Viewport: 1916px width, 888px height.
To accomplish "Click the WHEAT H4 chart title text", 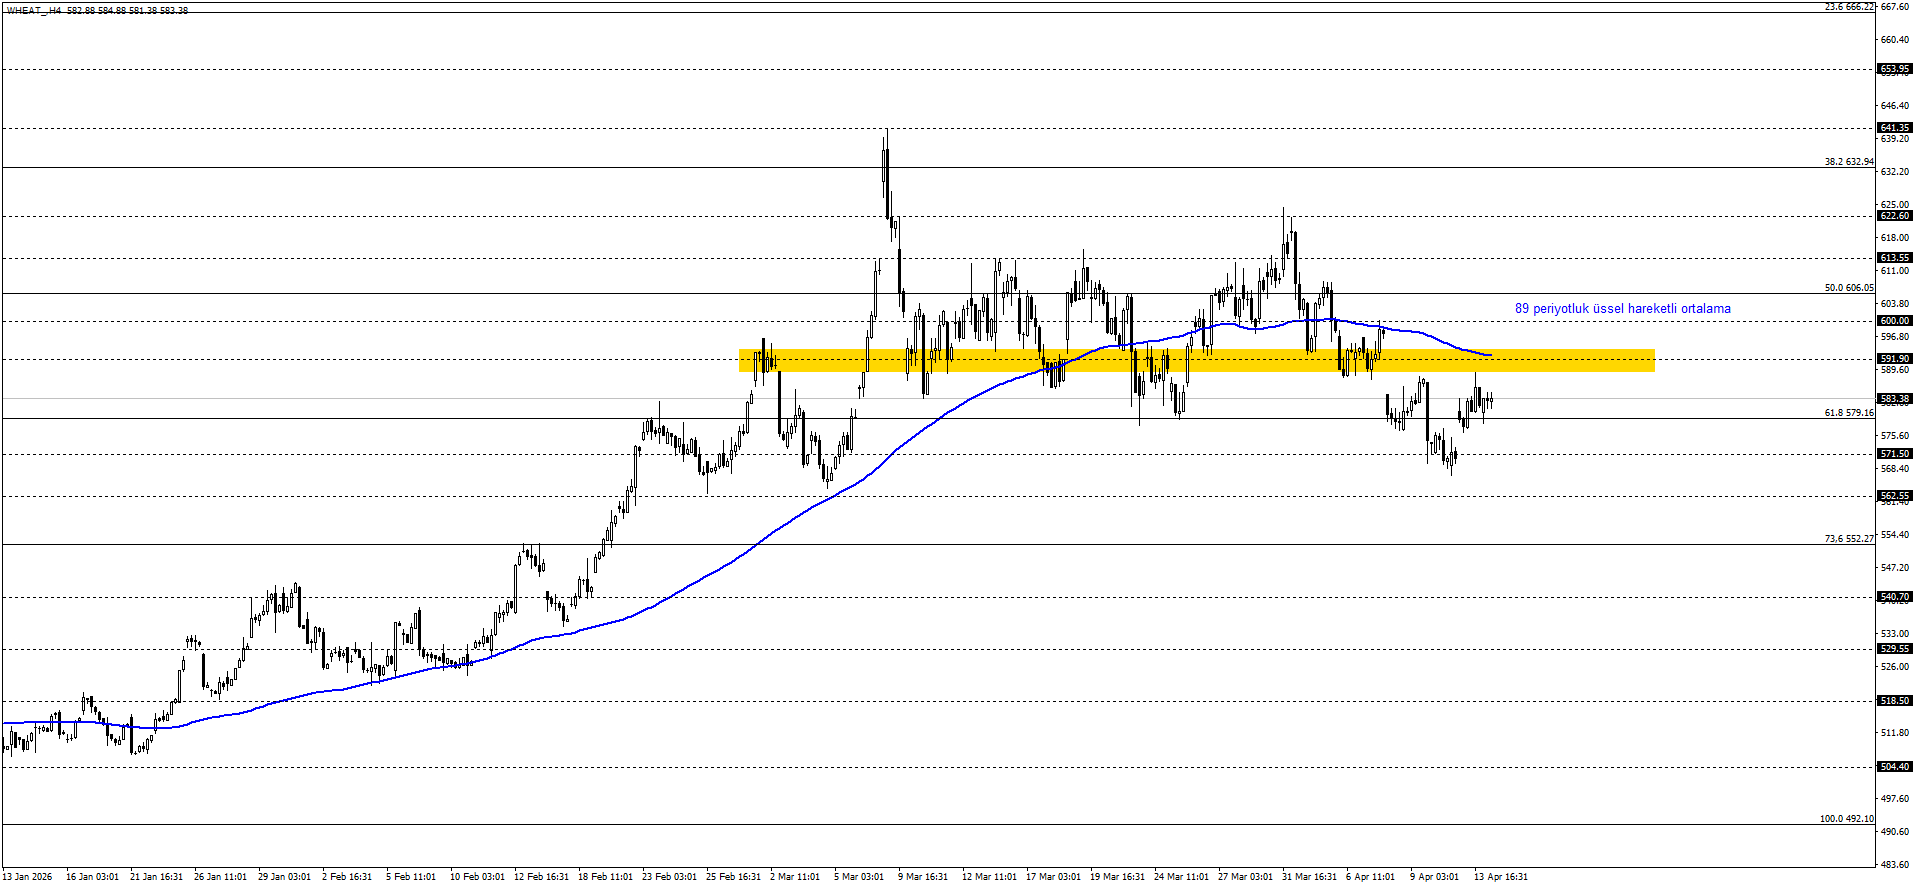I will [x=33, y=10].
